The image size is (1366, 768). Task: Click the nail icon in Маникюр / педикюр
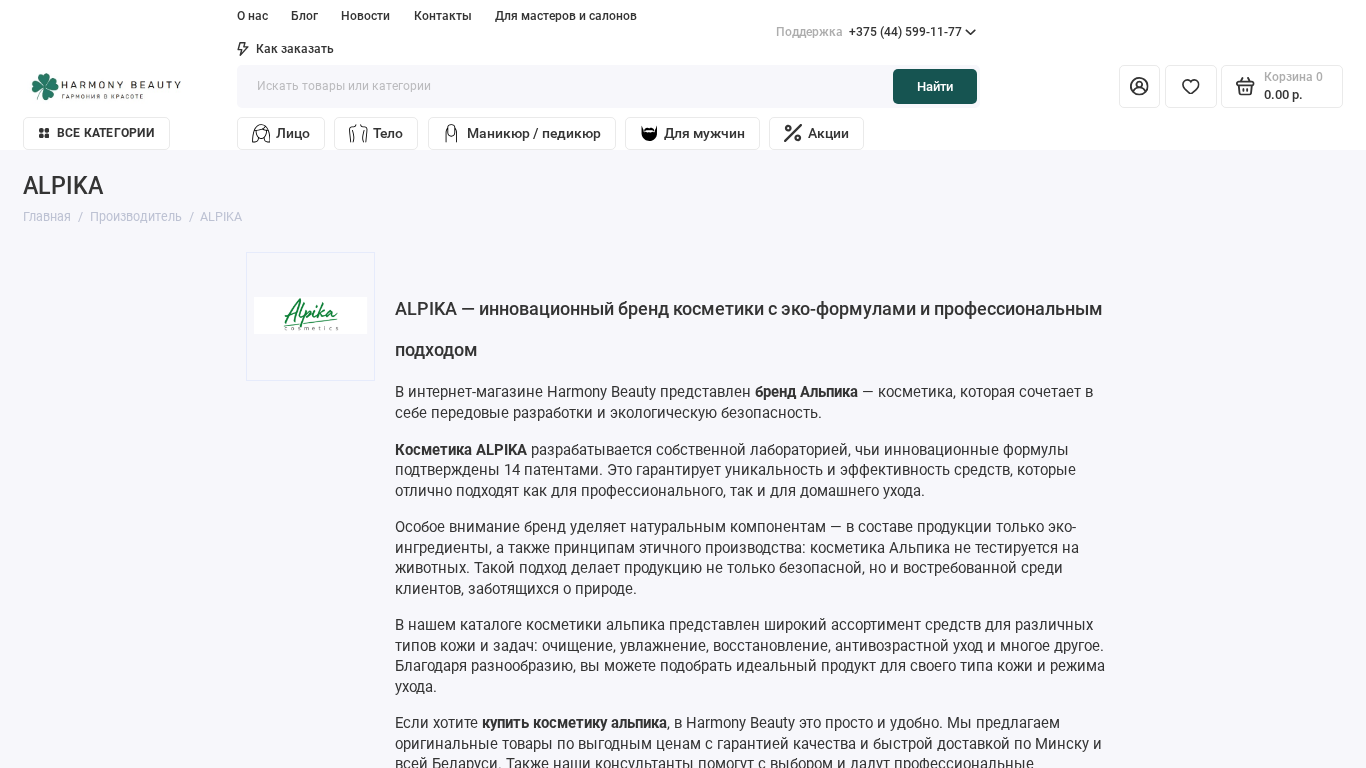451,133
